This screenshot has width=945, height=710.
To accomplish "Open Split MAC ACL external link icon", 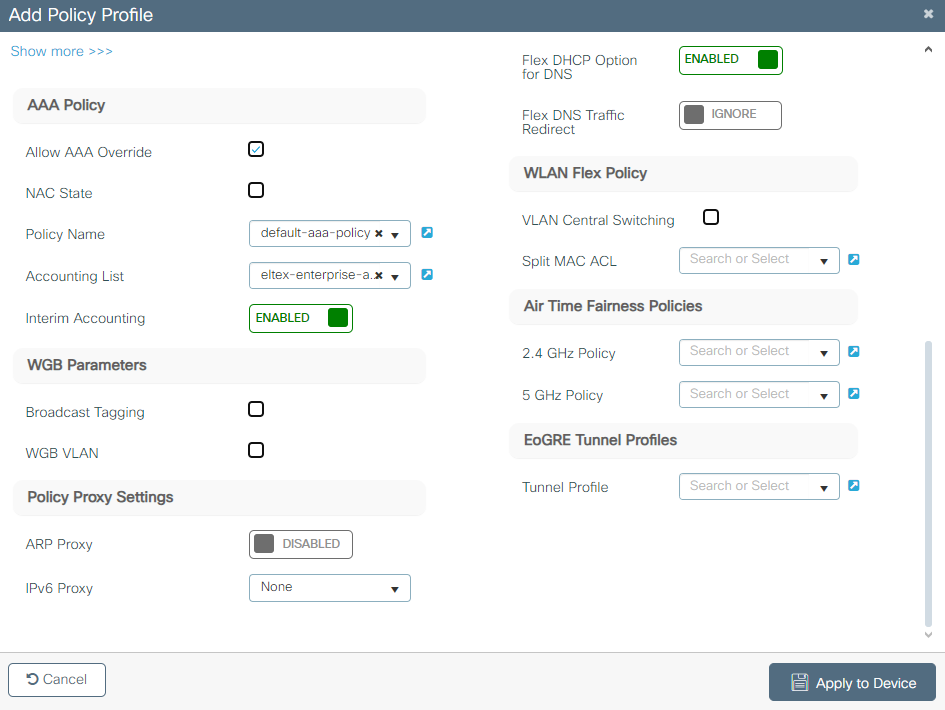I will (x=854, y=260).
